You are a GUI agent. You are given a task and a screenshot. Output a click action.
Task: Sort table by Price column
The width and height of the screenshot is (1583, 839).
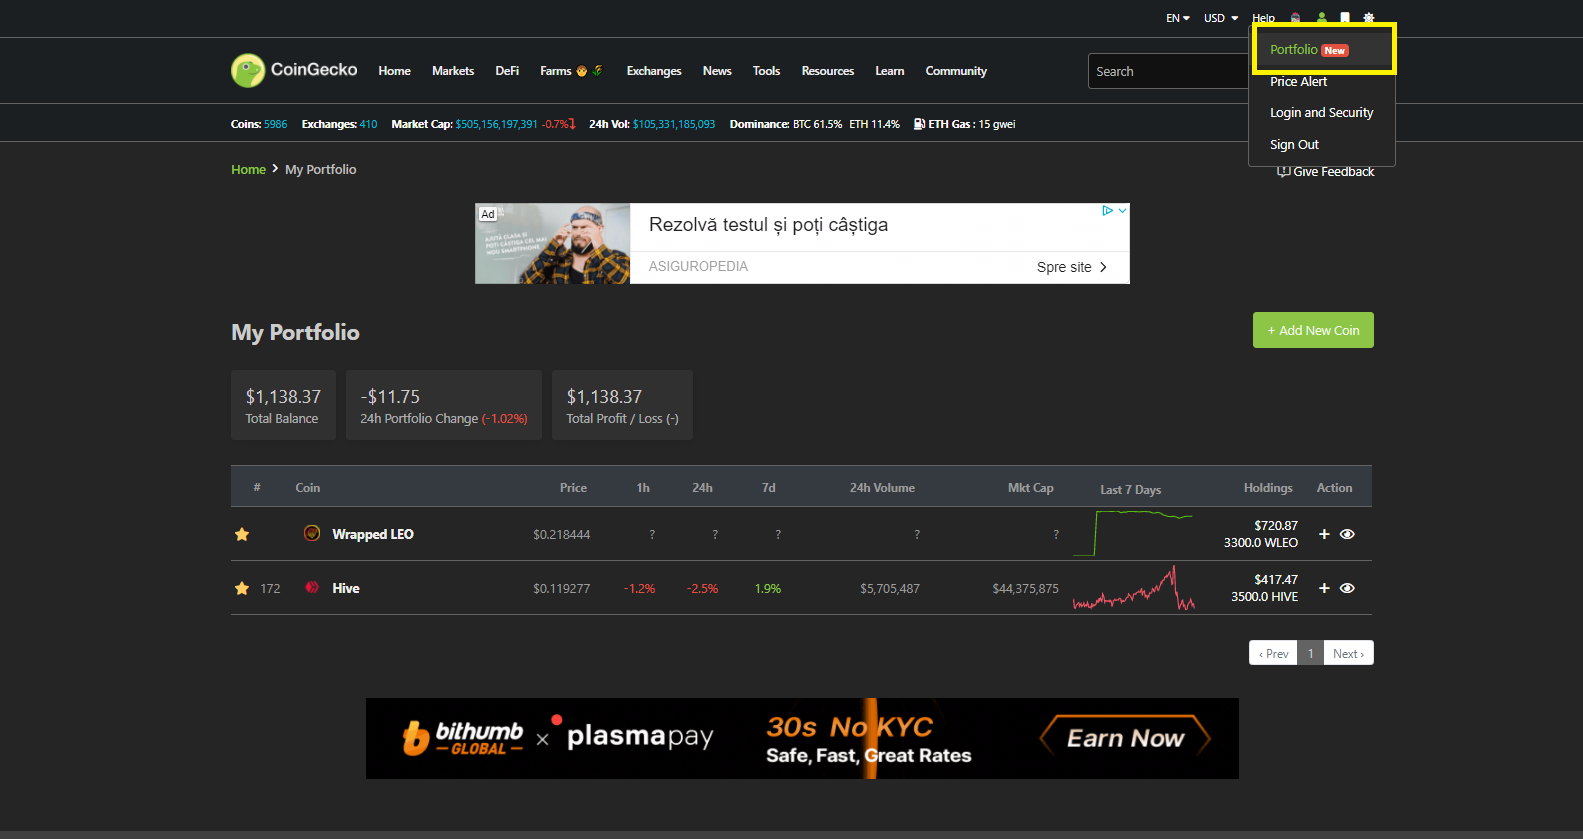coord(573,488)
